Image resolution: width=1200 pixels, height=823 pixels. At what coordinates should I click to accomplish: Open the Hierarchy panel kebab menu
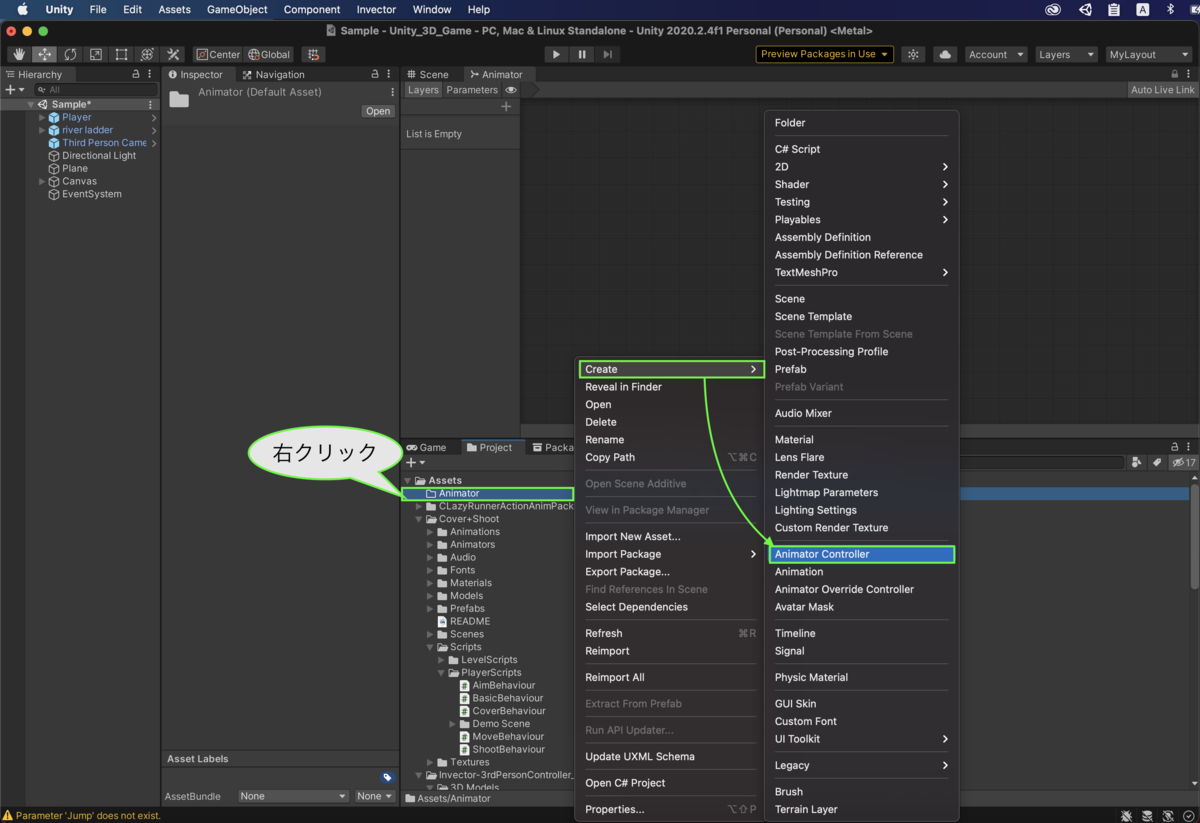pyautogui.click(x=151, y=74)
